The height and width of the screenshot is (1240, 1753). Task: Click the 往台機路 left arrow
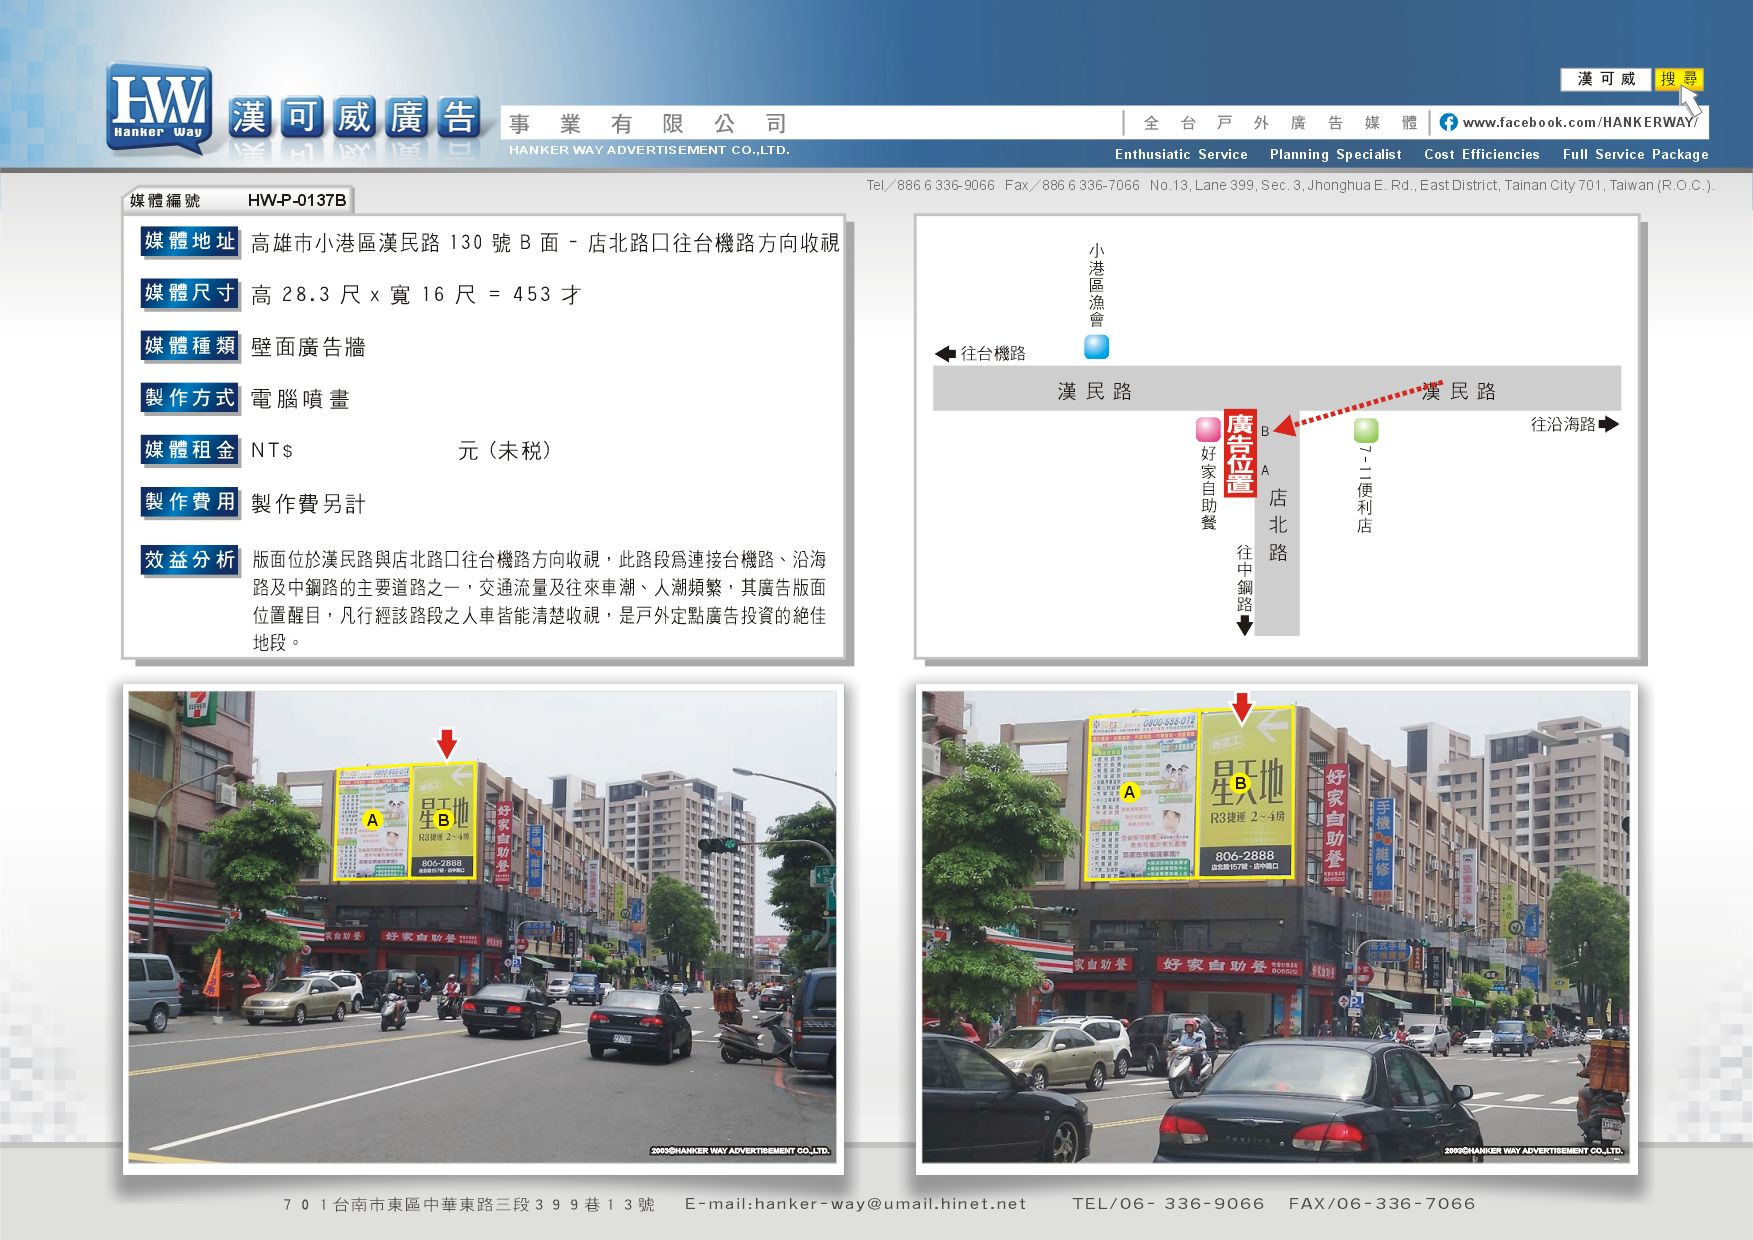click(945, 353)
